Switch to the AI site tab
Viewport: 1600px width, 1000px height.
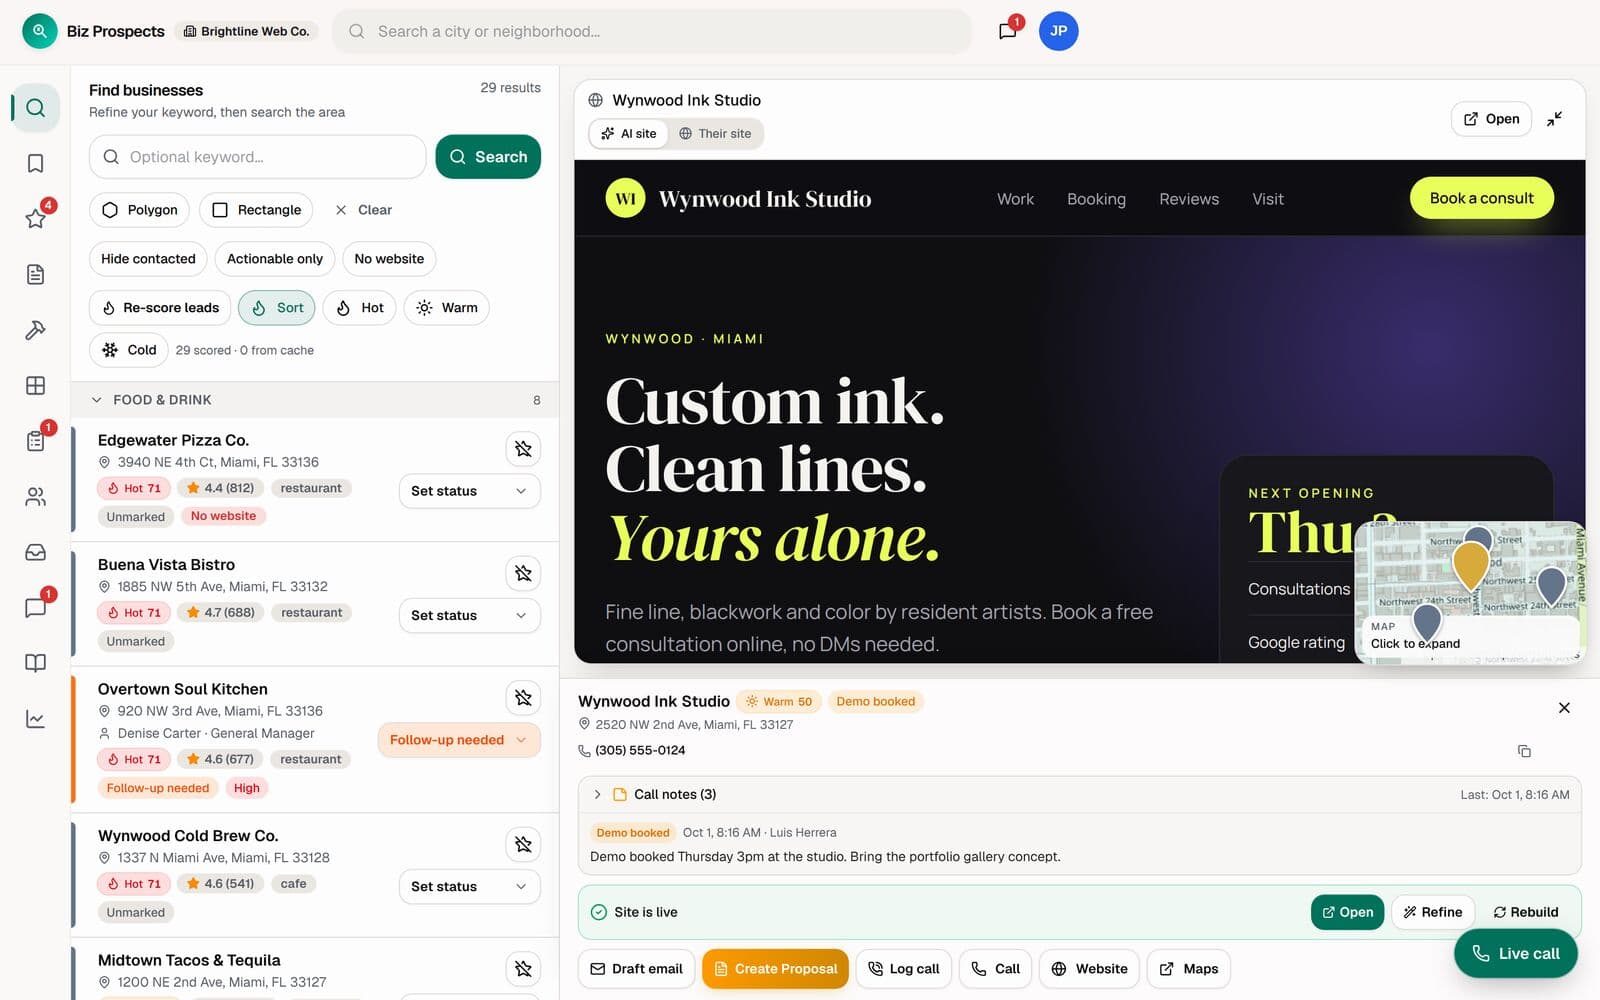629,134
